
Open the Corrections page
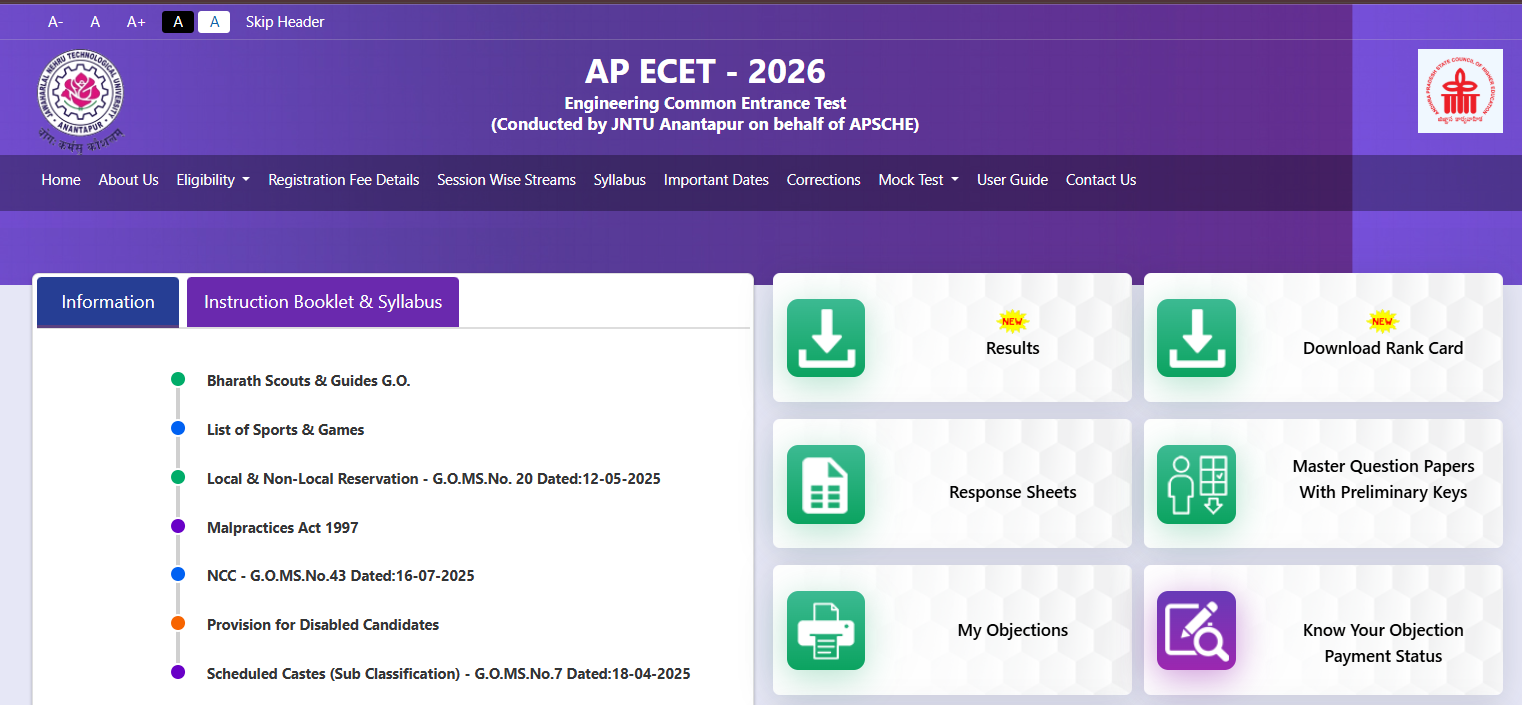[823, 180]
